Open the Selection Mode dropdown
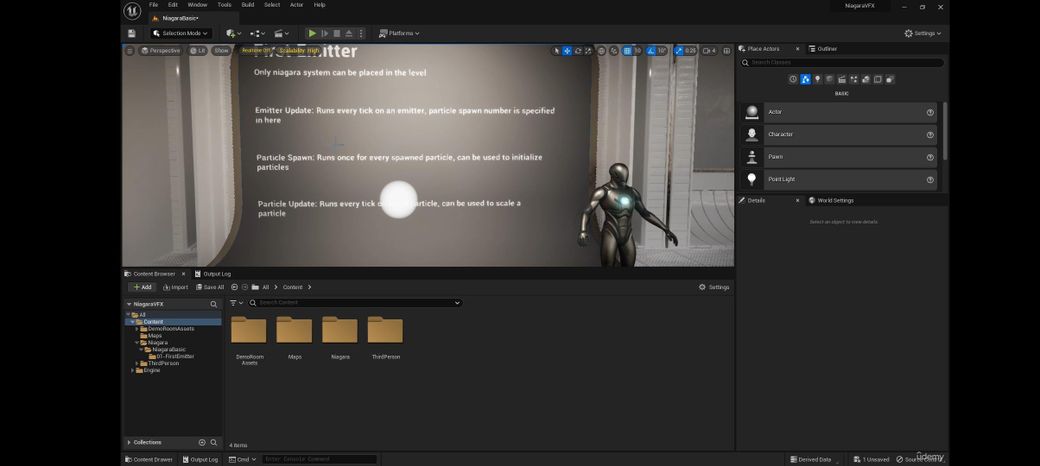 180,33
